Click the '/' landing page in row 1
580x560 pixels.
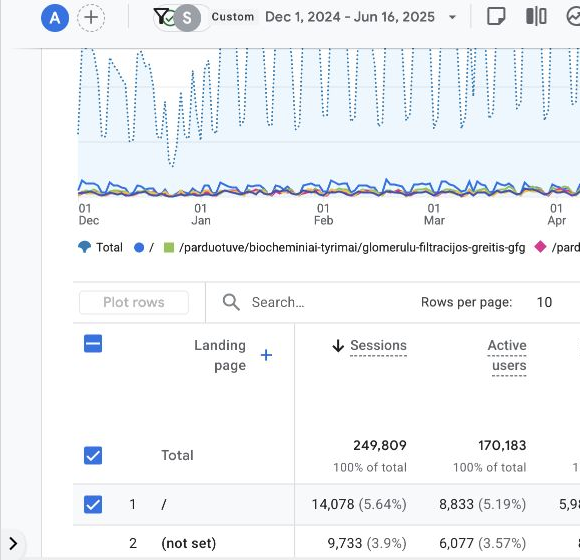tap(163, 505)
